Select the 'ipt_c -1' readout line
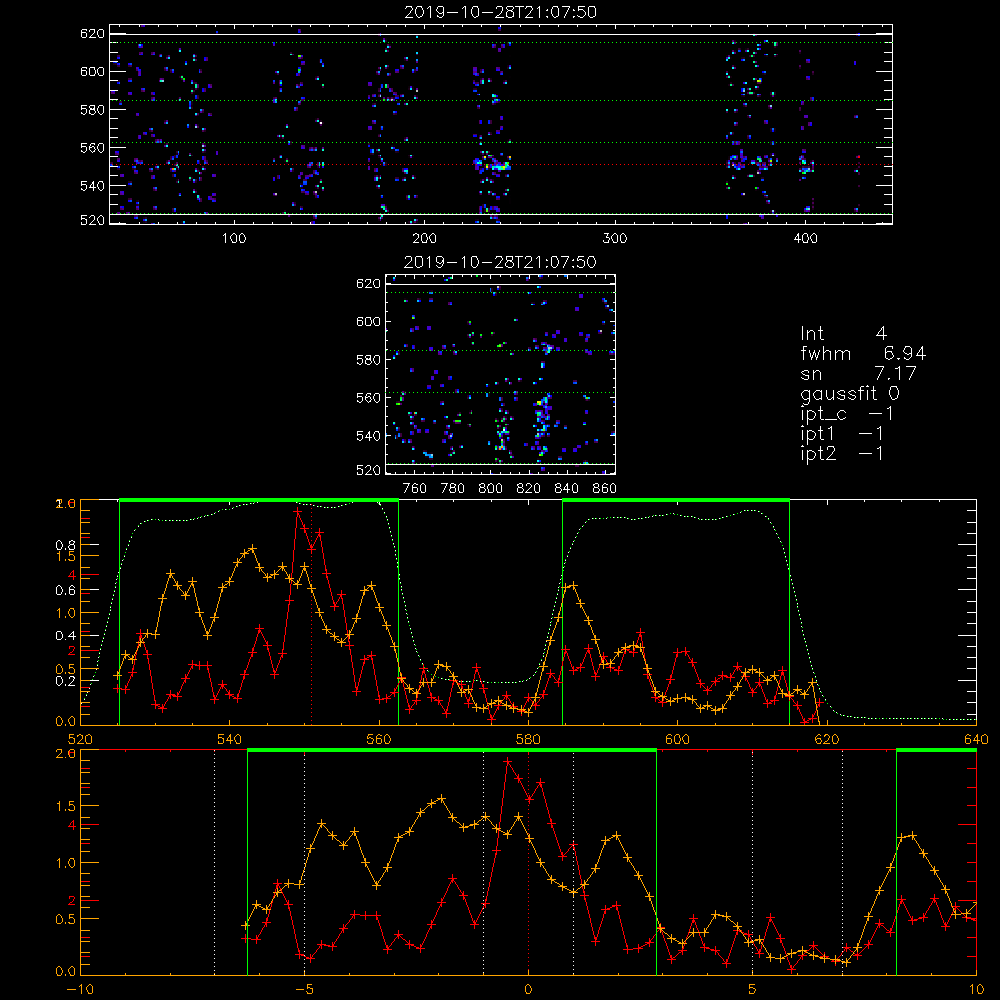Image resolution: width=1000 pixels, height=1000 pixels. click(847, 415)
